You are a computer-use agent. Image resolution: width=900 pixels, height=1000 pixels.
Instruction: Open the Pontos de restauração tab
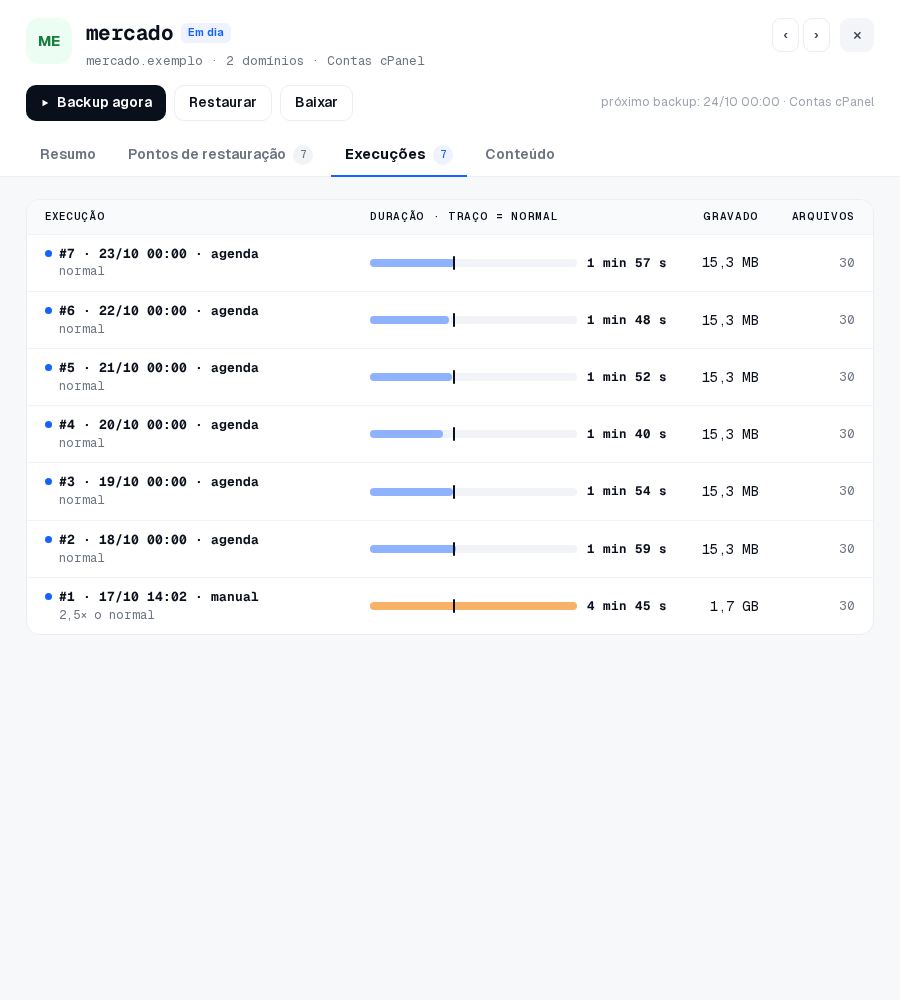(x=220, y=154)
